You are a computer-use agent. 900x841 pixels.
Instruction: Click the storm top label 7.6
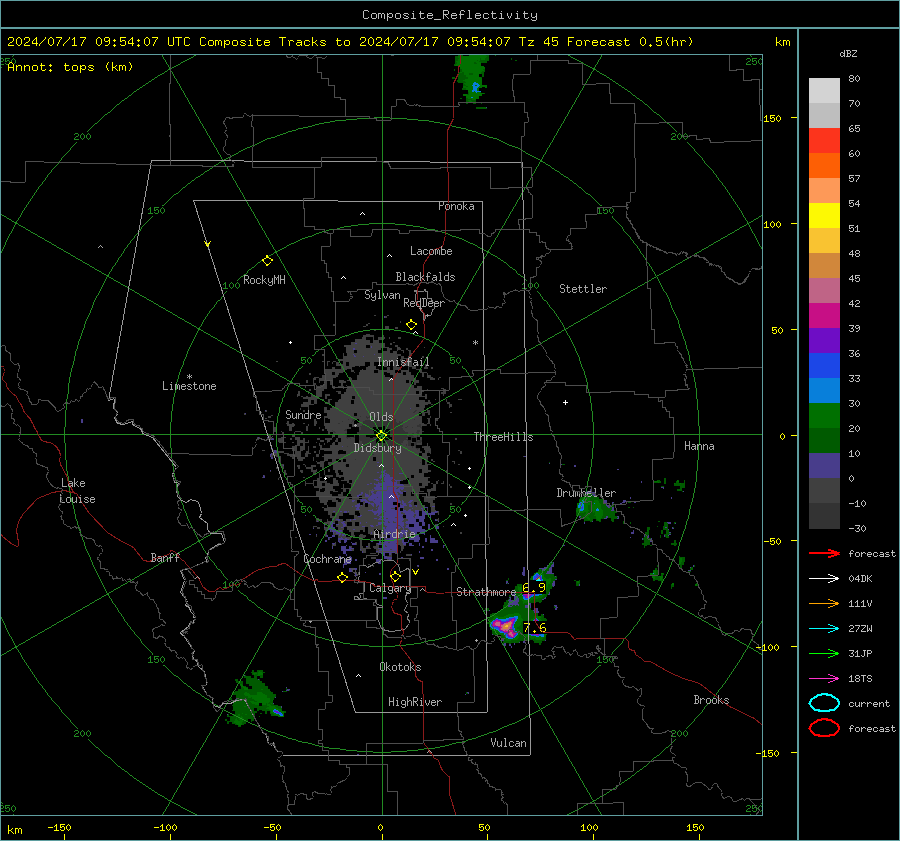point(534,628)
